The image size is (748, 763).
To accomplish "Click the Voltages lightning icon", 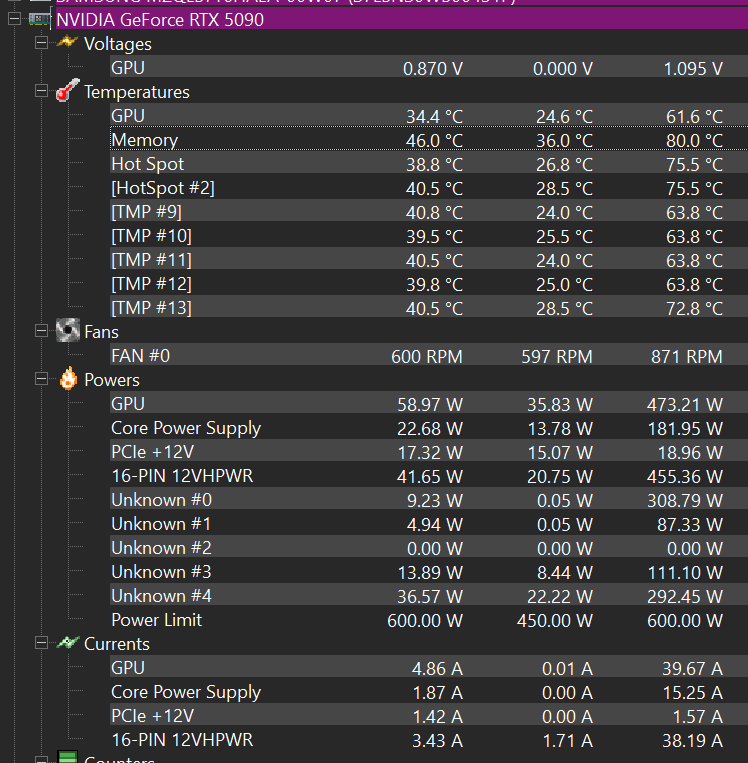I will [x=67, y=42].
